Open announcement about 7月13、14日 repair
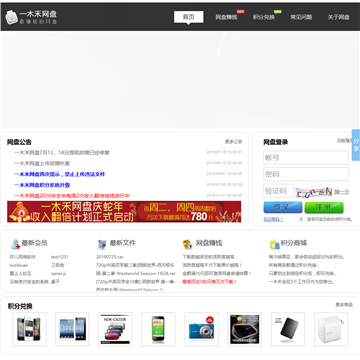This screenshot has height=360, width=360. tap(62, 153)
